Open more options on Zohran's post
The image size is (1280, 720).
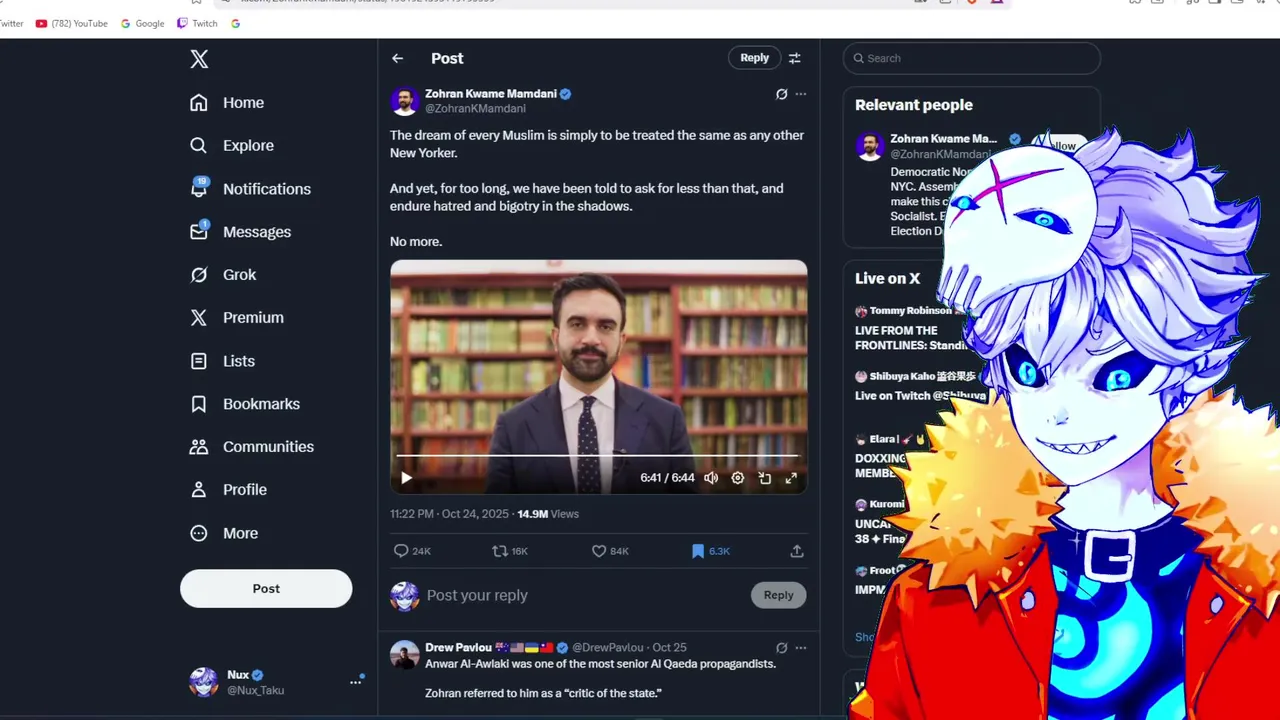click(800, 94)
